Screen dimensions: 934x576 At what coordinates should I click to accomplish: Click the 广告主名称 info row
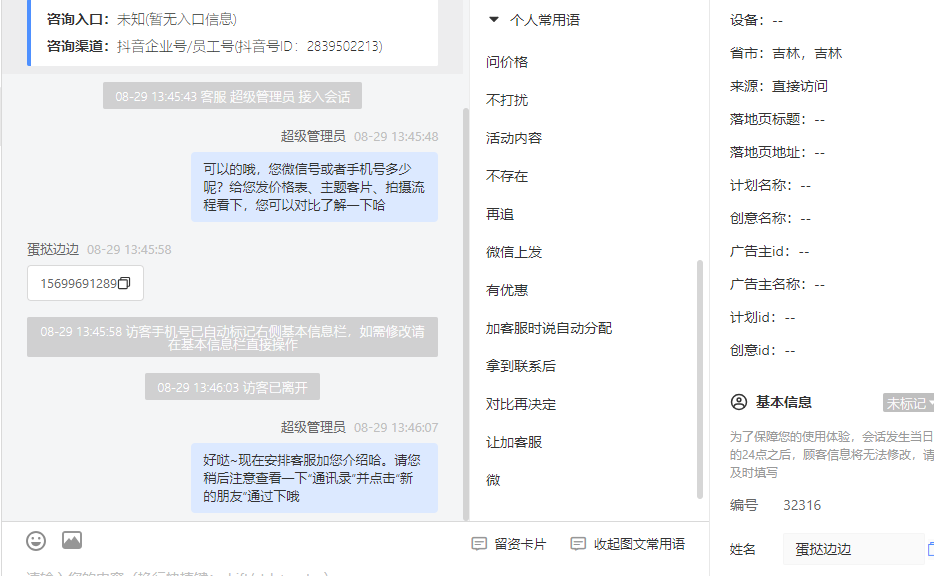pyautogui.click(x=777, y=285)
